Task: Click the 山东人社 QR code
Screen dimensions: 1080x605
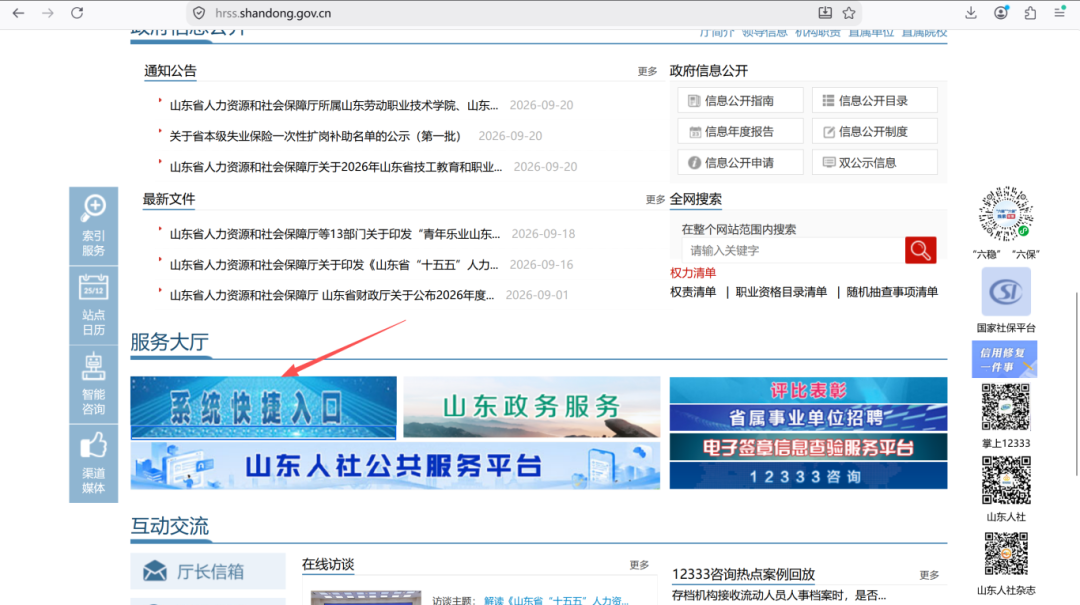Action: coord(1006,481)
